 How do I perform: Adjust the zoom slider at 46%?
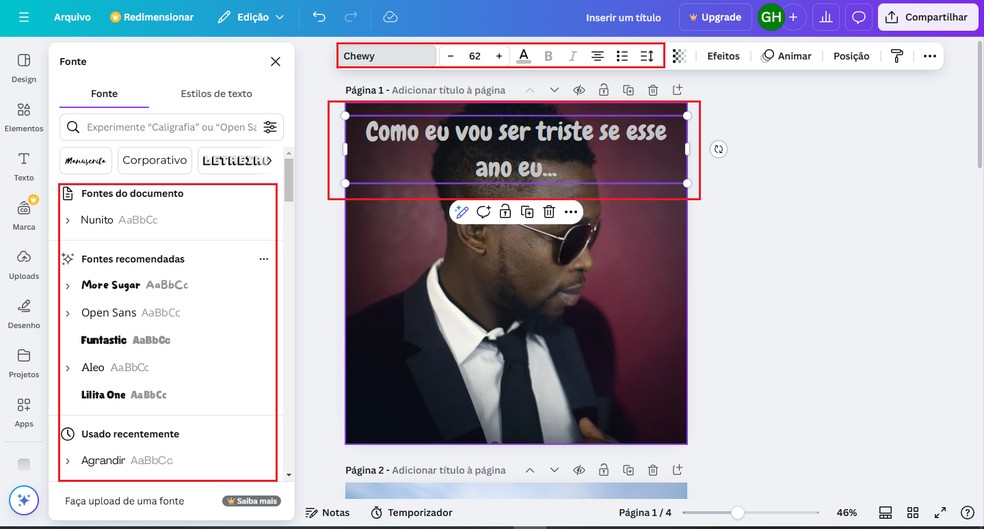pos(737,512)
